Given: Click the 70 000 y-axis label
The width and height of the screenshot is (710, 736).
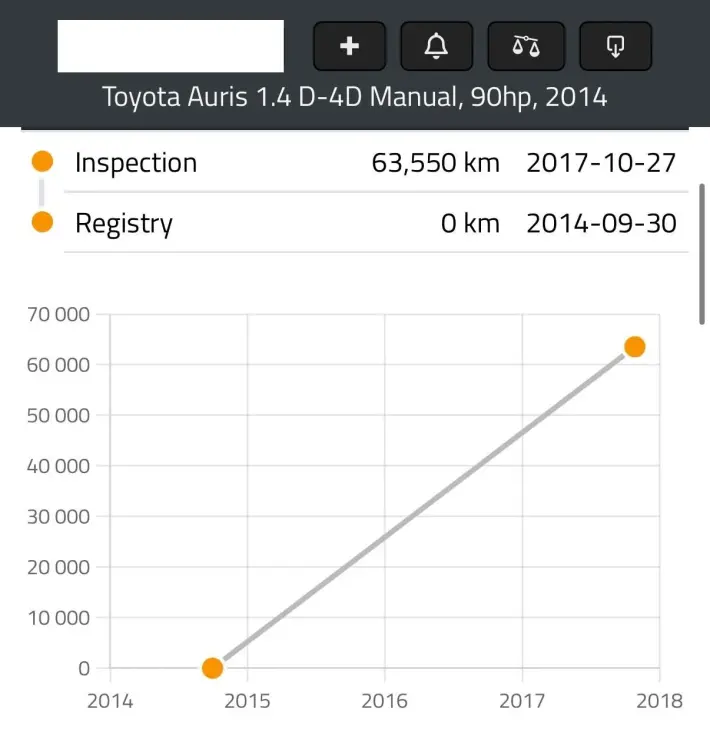Looking at the screenshot, I should pos(58,314).
